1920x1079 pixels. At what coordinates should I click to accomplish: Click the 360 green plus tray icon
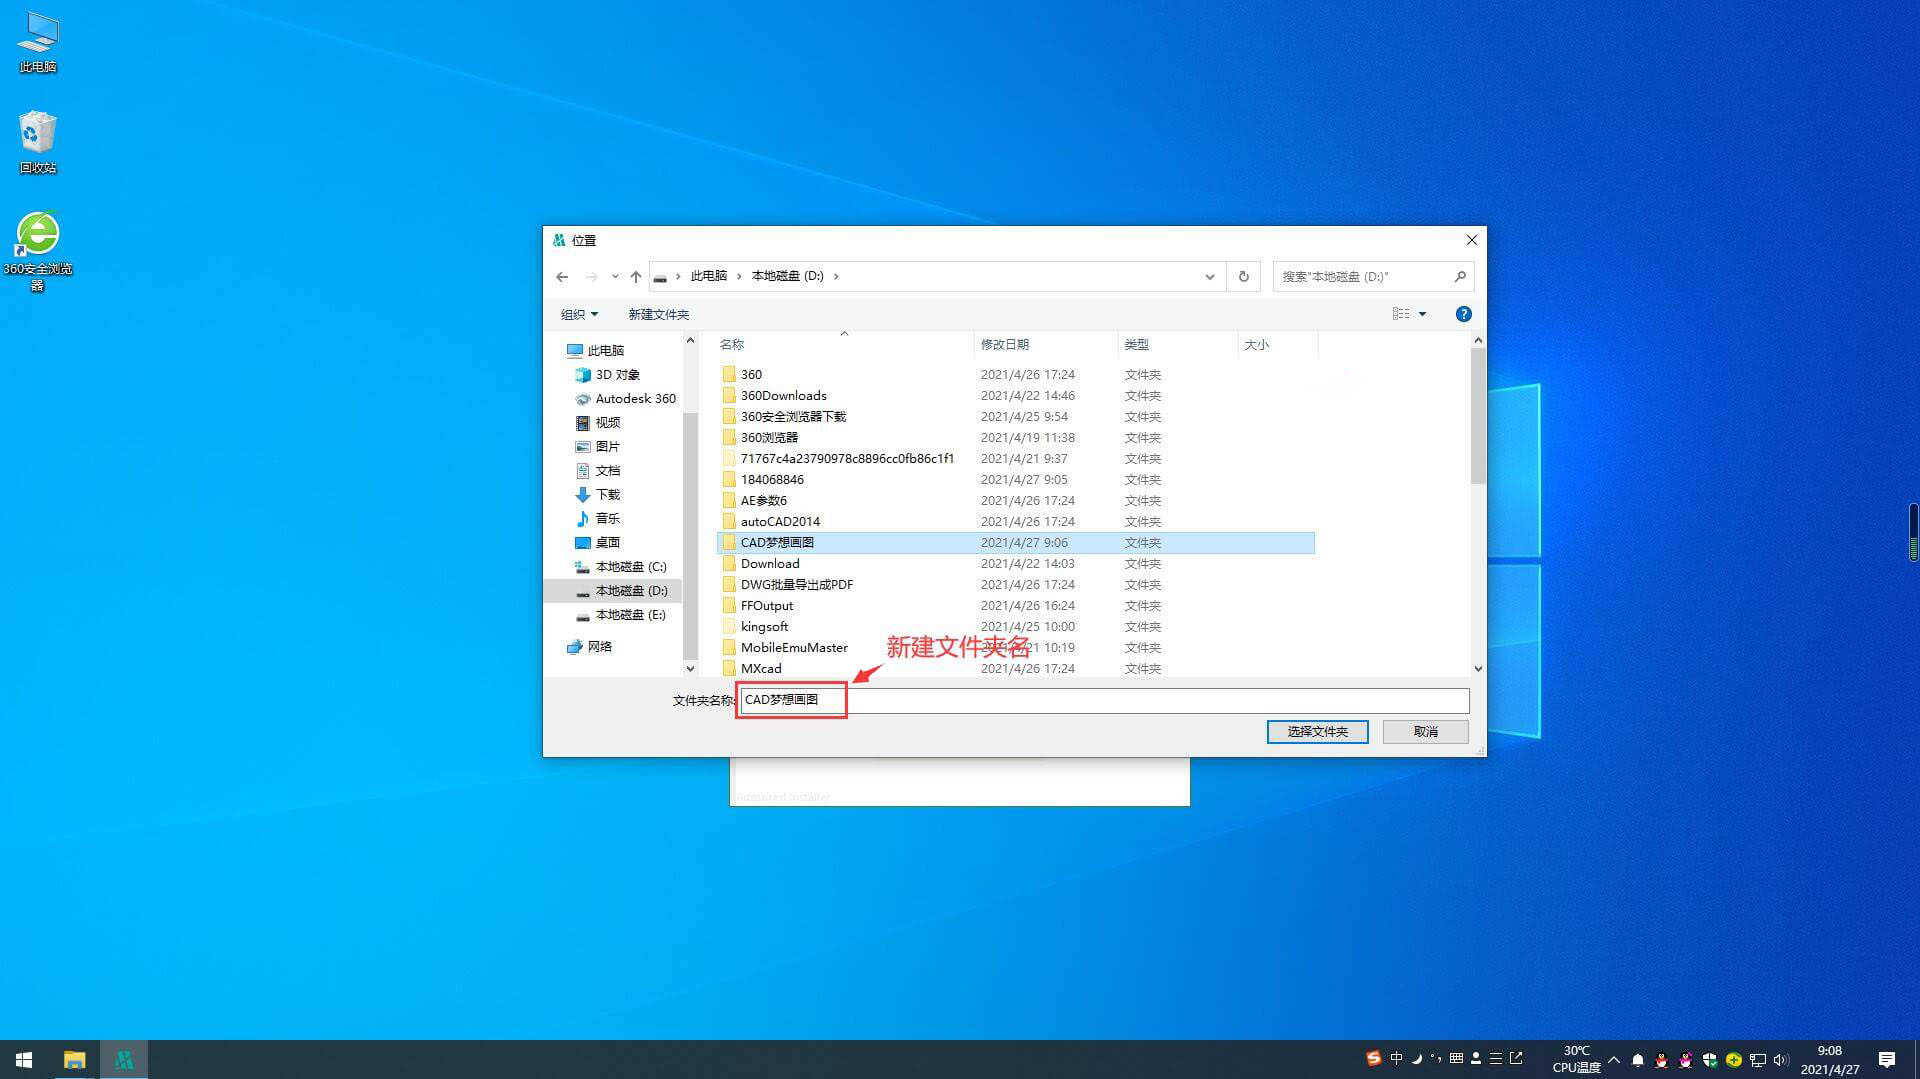tap(1734, 1060)
